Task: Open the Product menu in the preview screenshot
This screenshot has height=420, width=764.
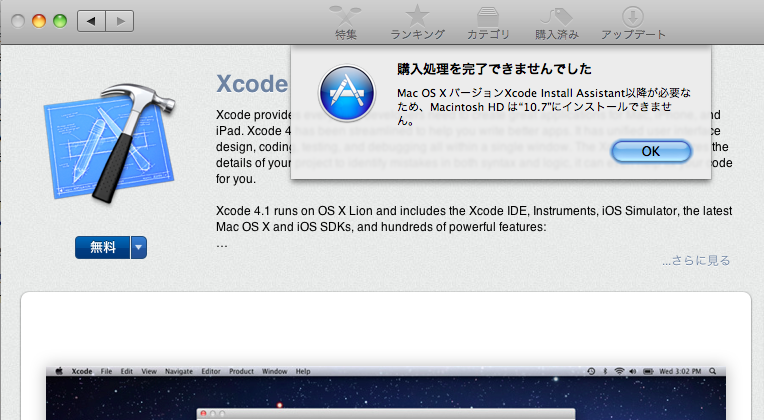Action: coord(242,371)
